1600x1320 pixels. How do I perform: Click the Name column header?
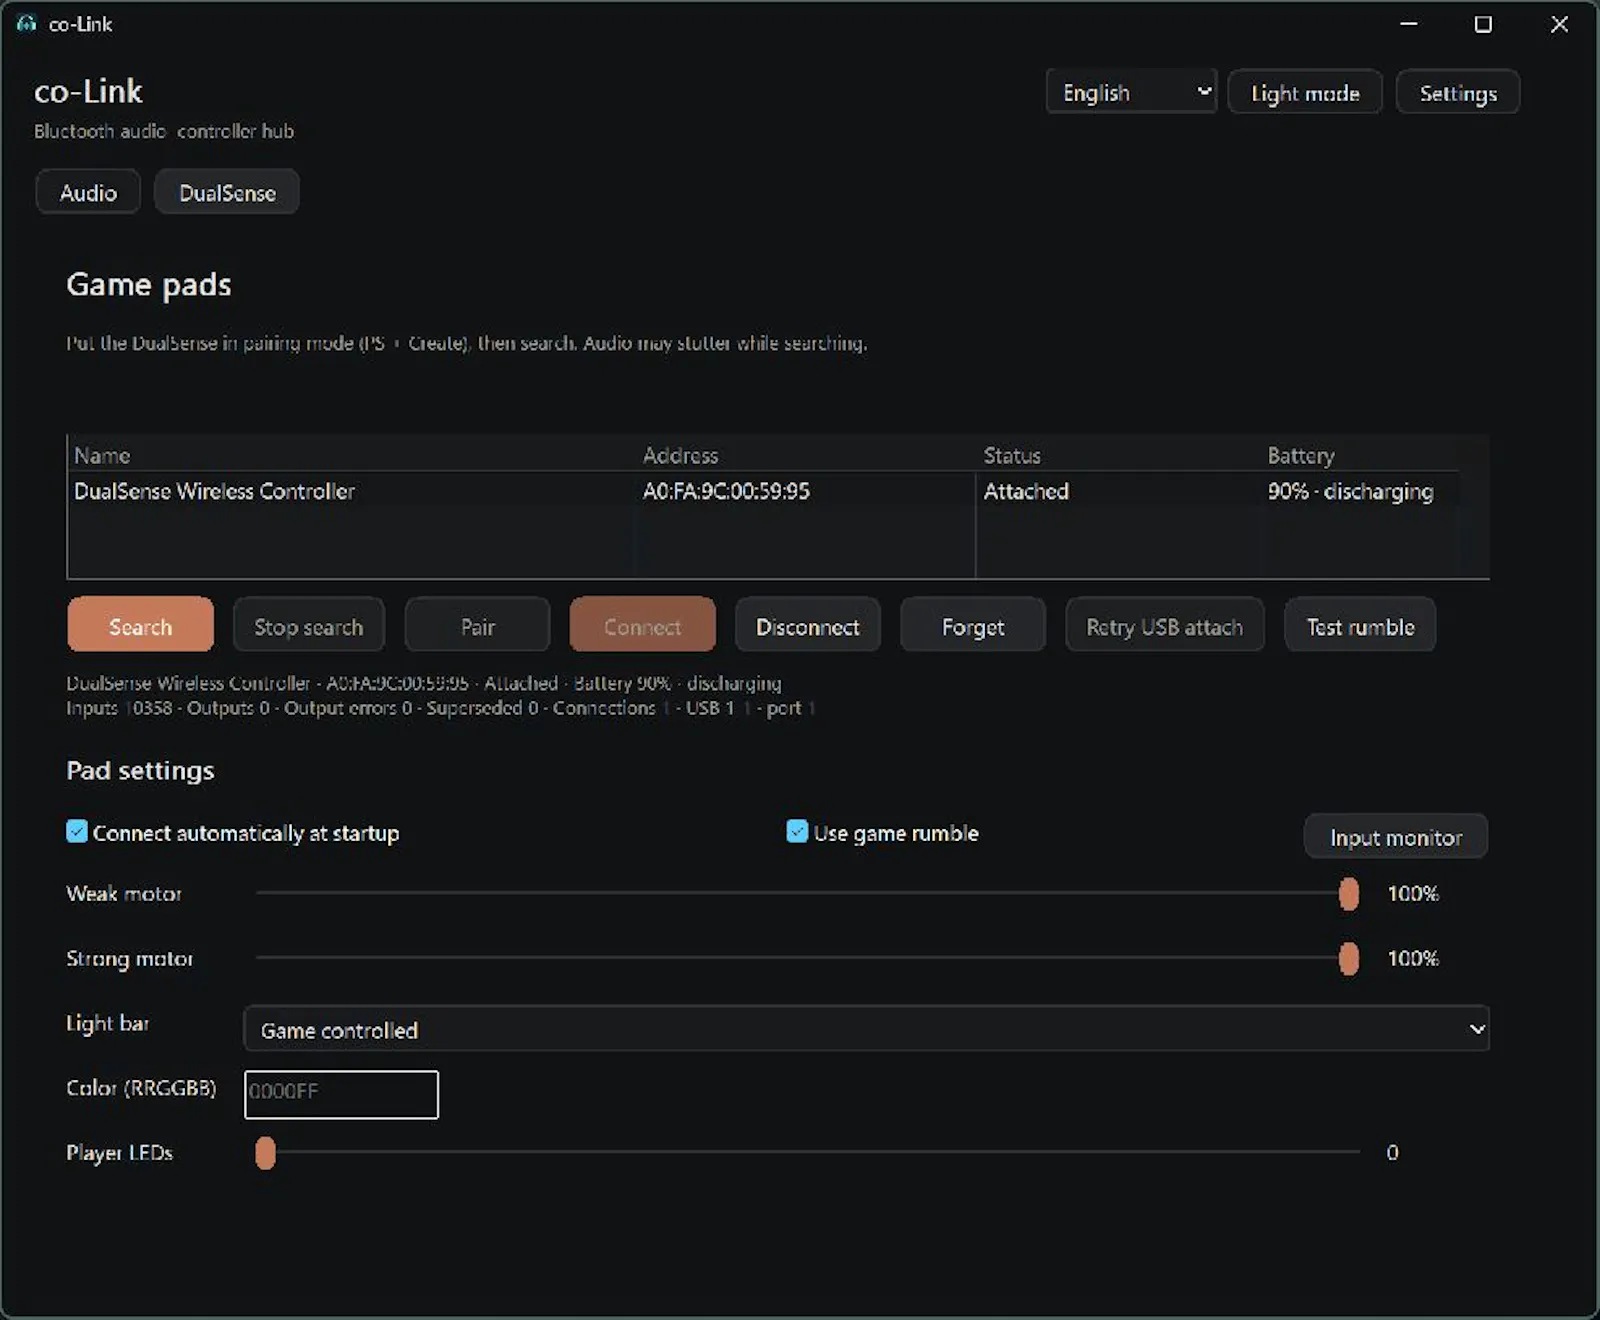(x=102, y=455)
